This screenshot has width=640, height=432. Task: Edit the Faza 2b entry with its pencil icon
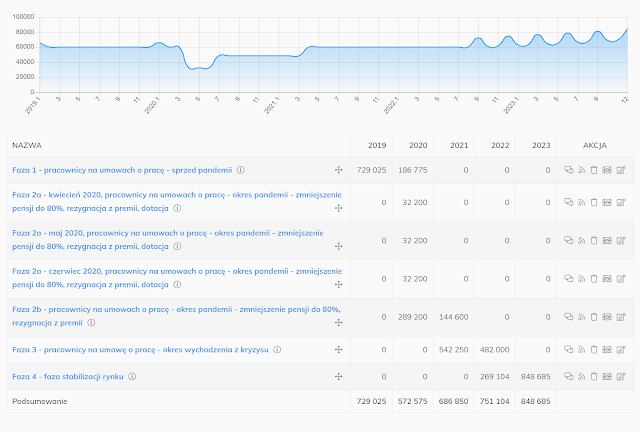coord(621,316)
